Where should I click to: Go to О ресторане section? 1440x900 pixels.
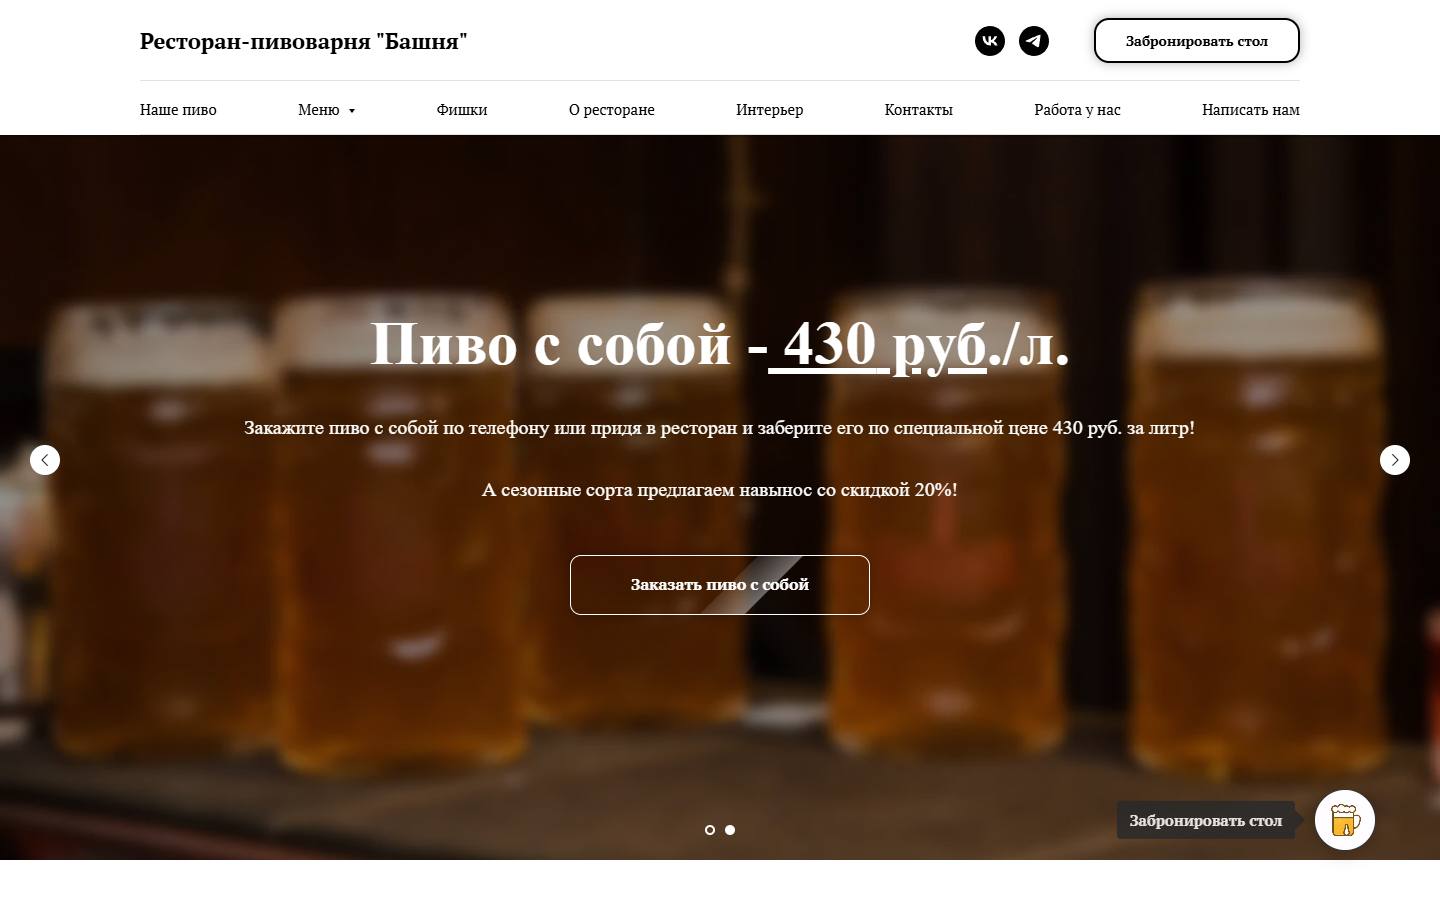coord(612,110)
